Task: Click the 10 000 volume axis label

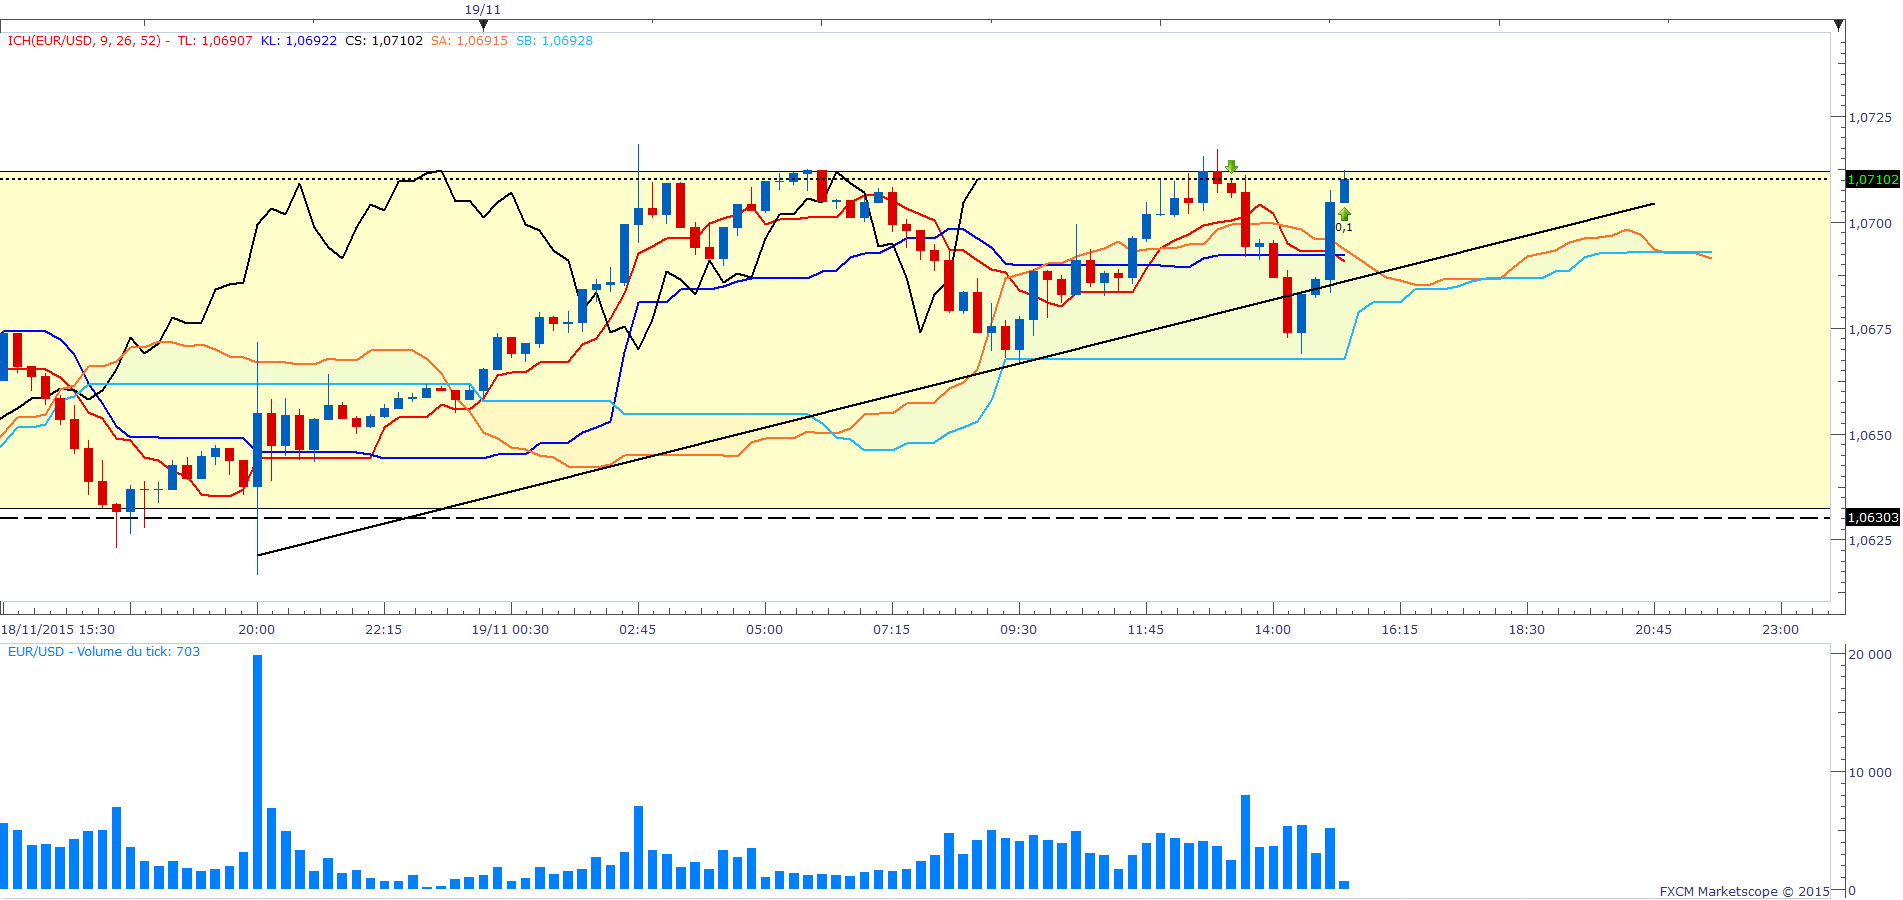Action: 1870,773
